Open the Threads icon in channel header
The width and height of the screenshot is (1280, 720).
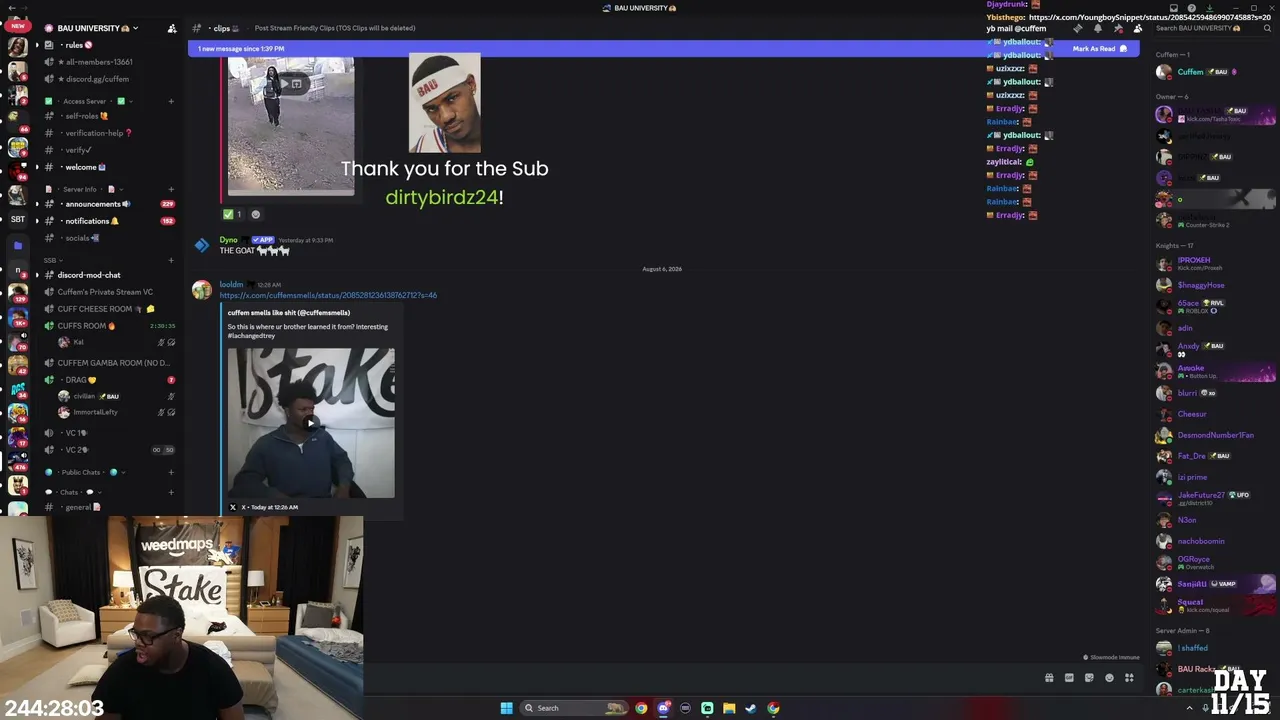pyautogui.click(x=1077, y=28)
